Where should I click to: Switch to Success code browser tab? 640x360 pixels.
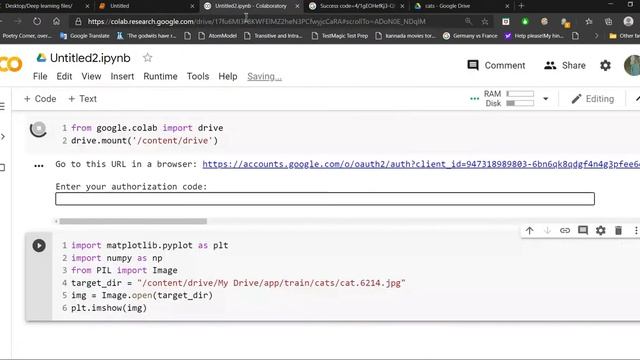coord(357,6)
